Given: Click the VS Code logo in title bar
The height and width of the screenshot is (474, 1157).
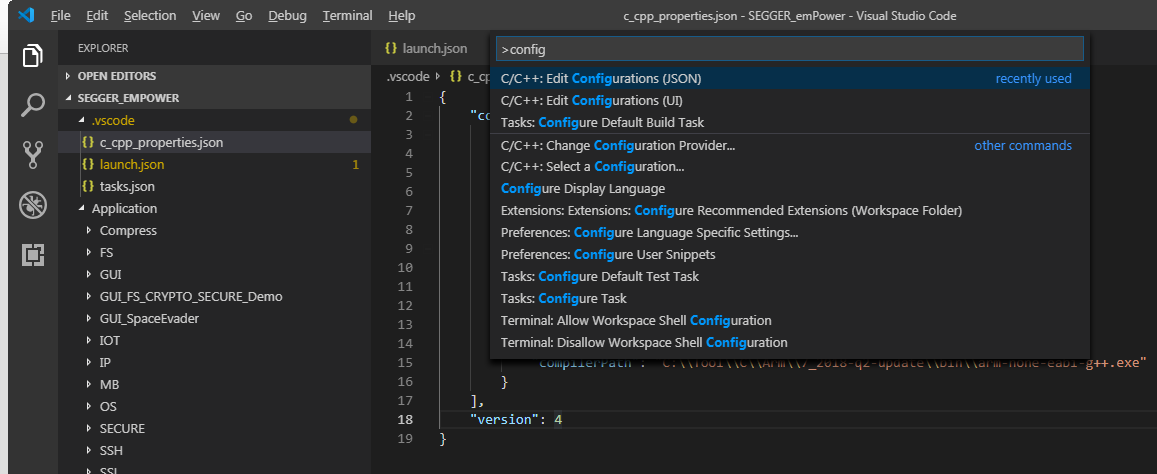Looking at the screenshot, I should coord(27,16).
